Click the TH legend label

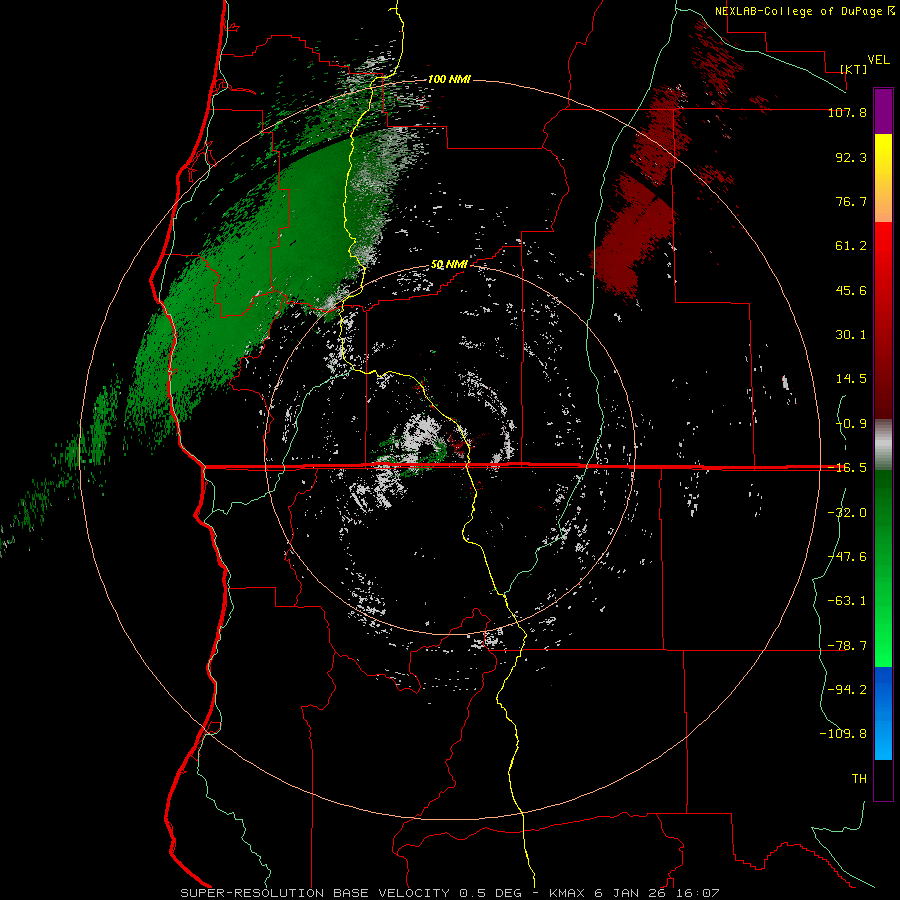[x=859, y=778]
